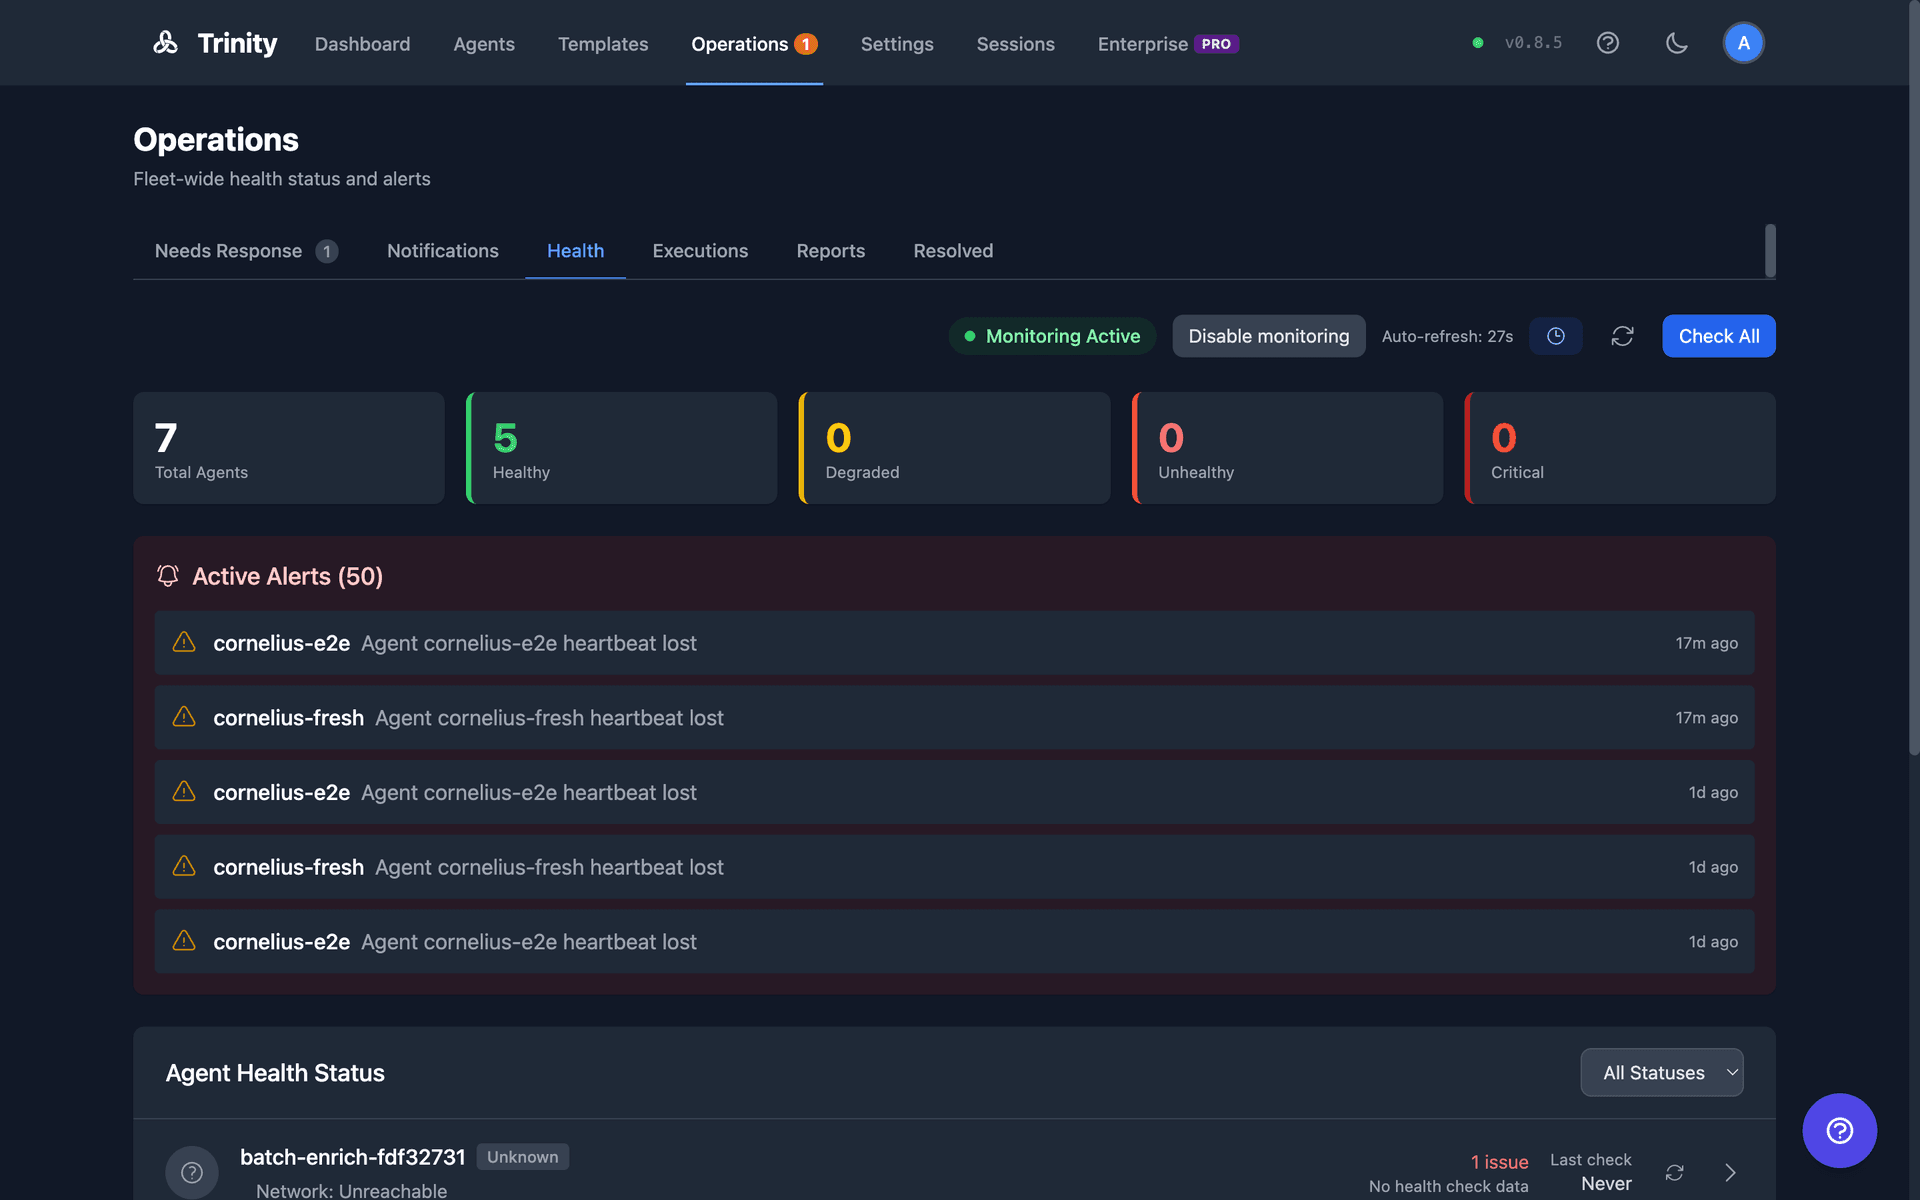Click the red 1 issue text

1499,1162
